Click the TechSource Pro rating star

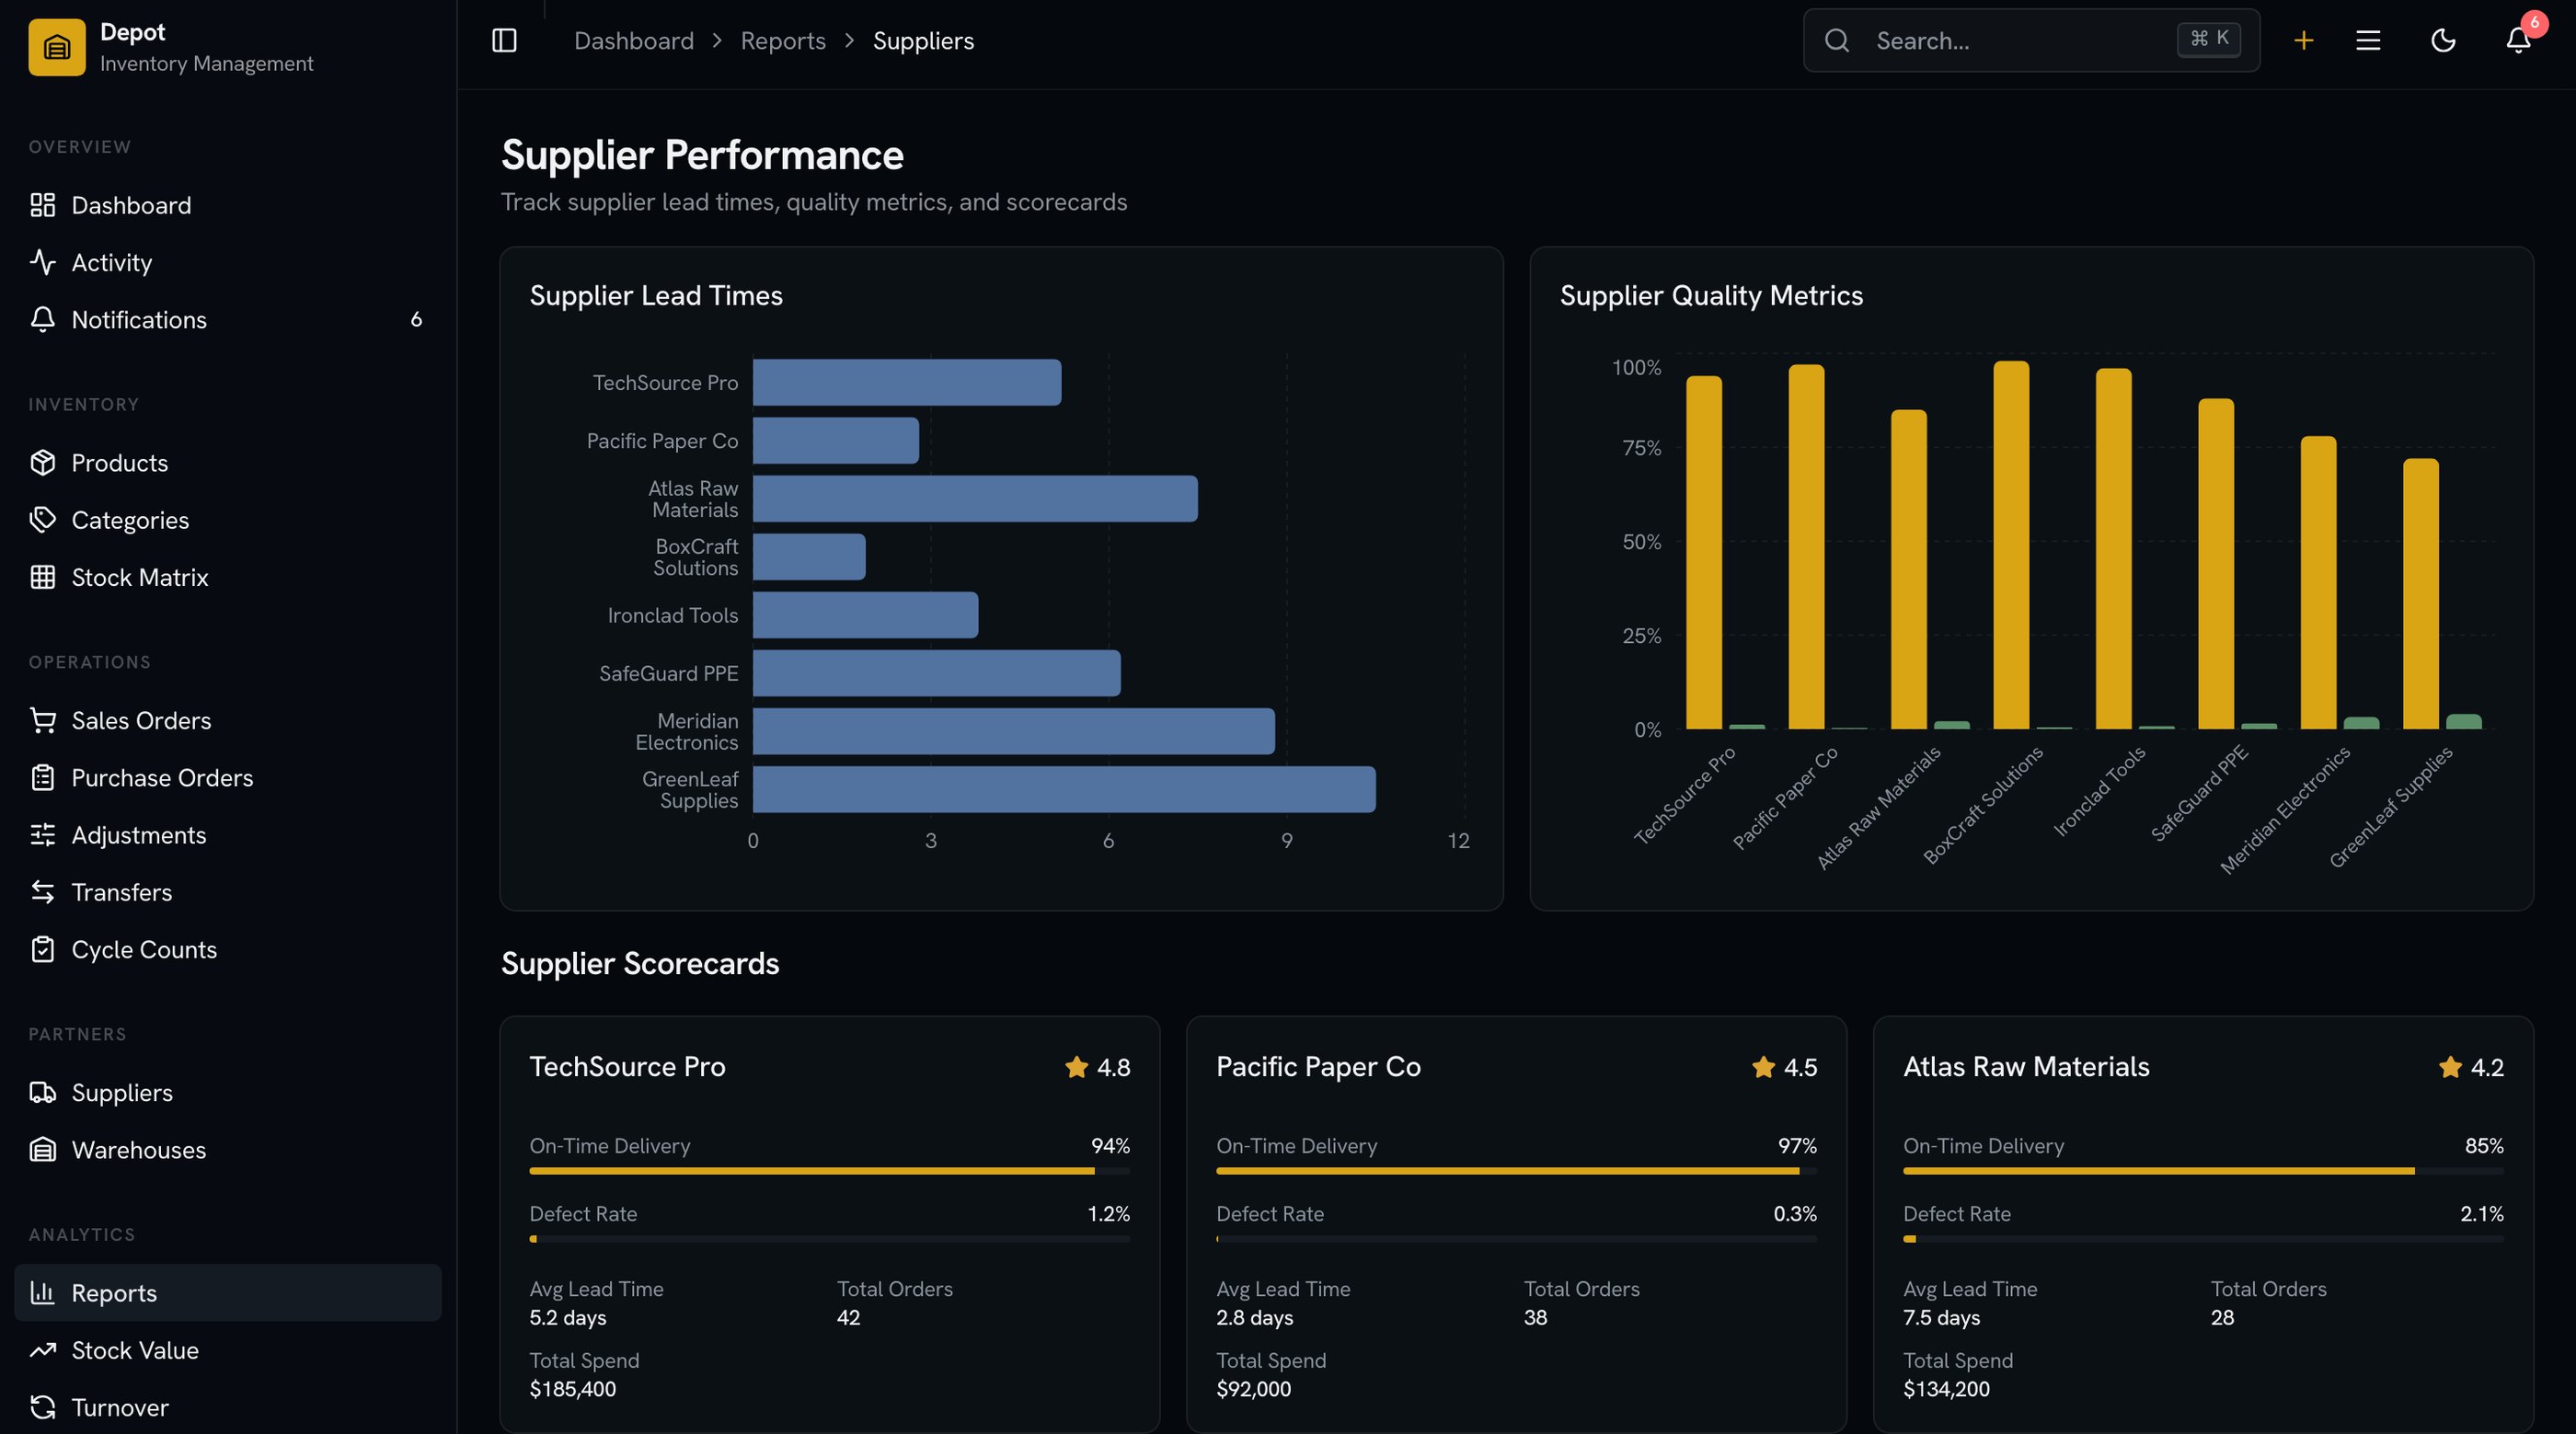click(1076, 1067)
